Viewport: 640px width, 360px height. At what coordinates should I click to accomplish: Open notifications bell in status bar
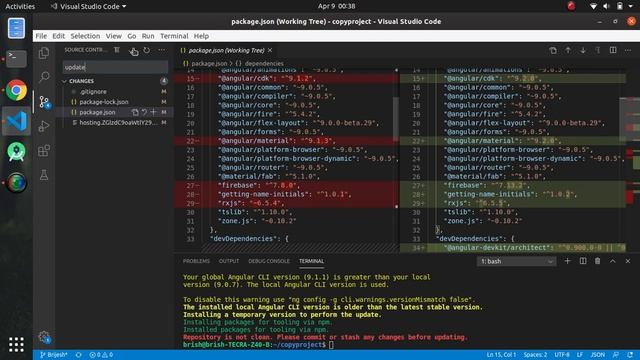coord(630,355)
